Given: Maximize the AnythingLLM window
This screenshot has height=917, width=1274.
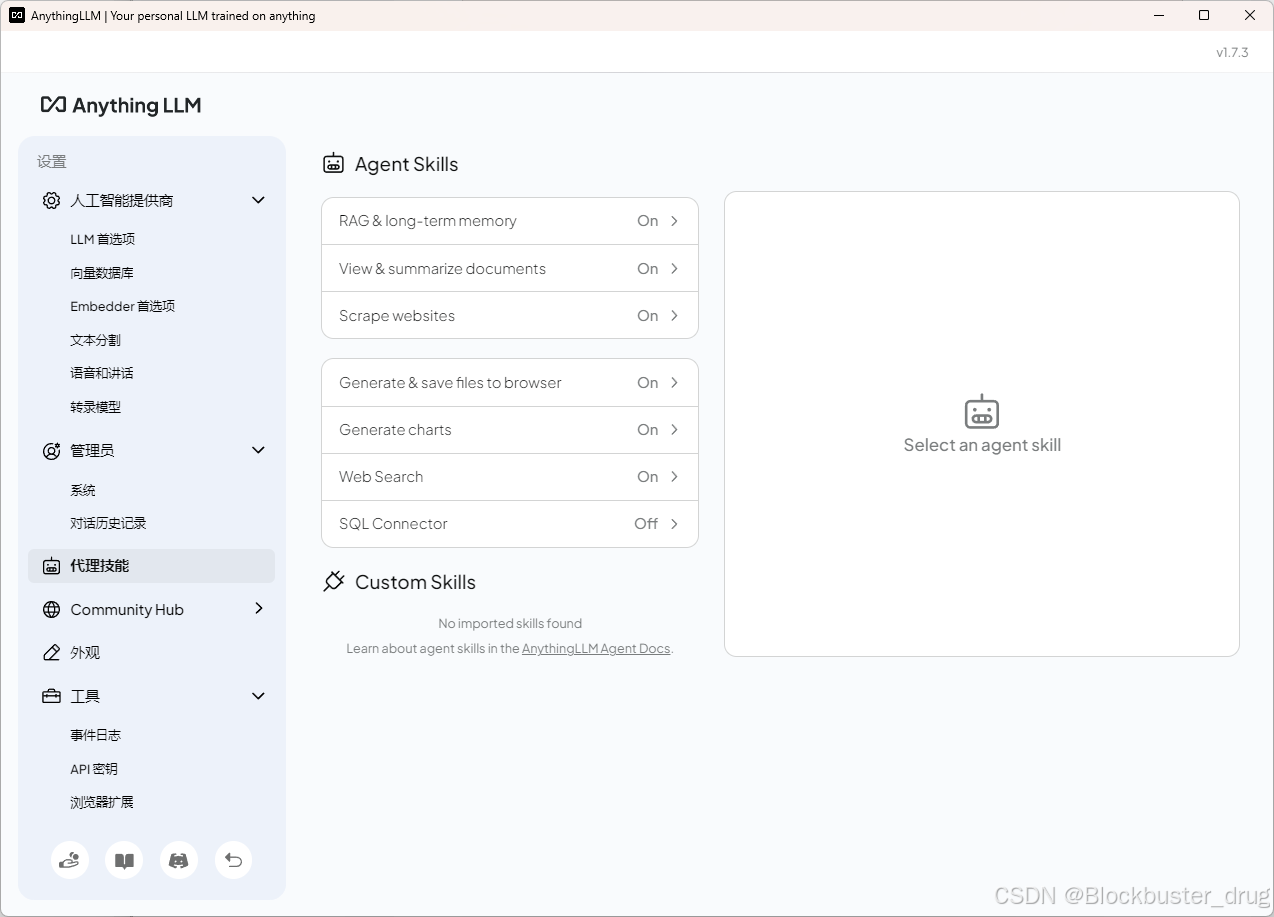Looking at the screenshot, I should click(1204, 15).
